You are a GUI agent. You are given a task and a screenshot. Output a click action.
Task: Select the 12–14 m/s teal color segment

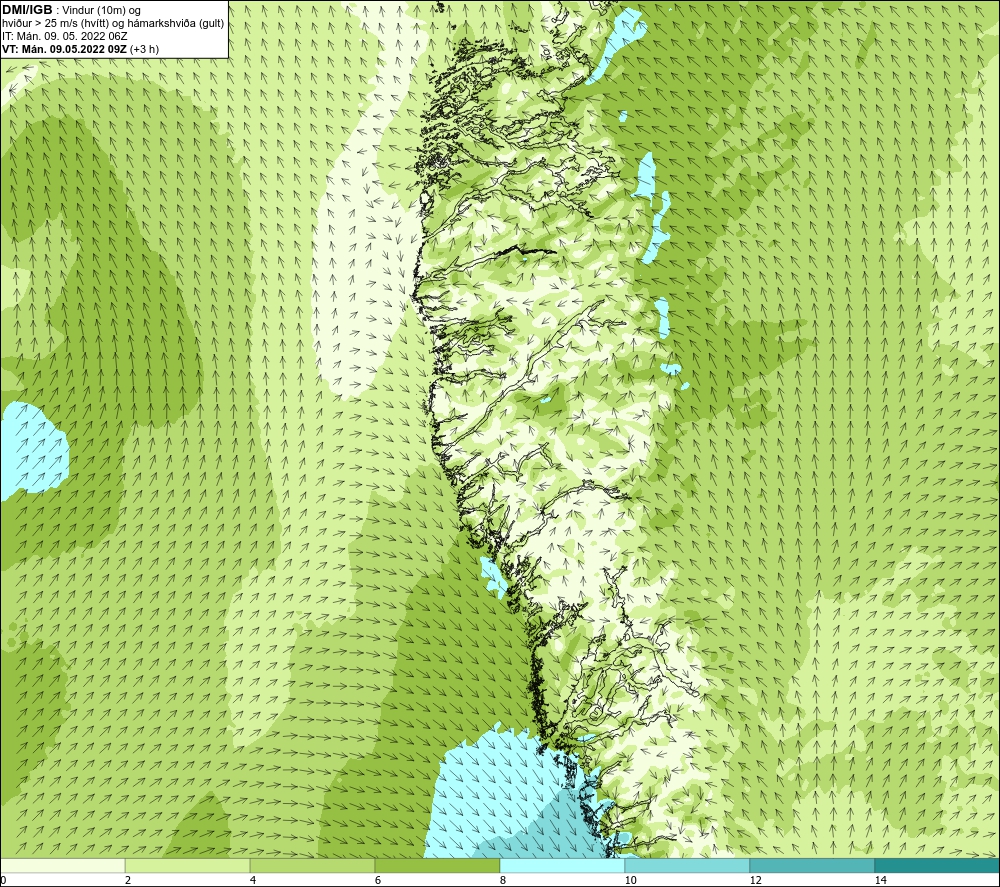click(x=812, y=865)
